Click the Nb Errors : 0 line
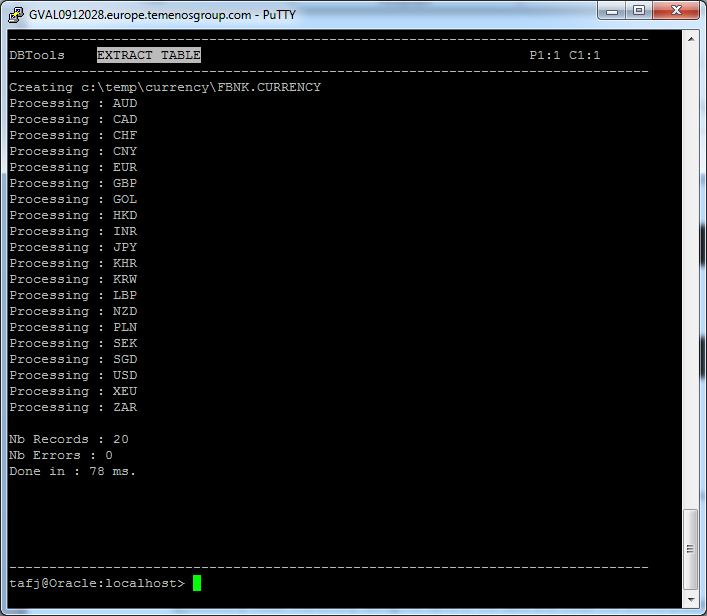 click(61, 456)
